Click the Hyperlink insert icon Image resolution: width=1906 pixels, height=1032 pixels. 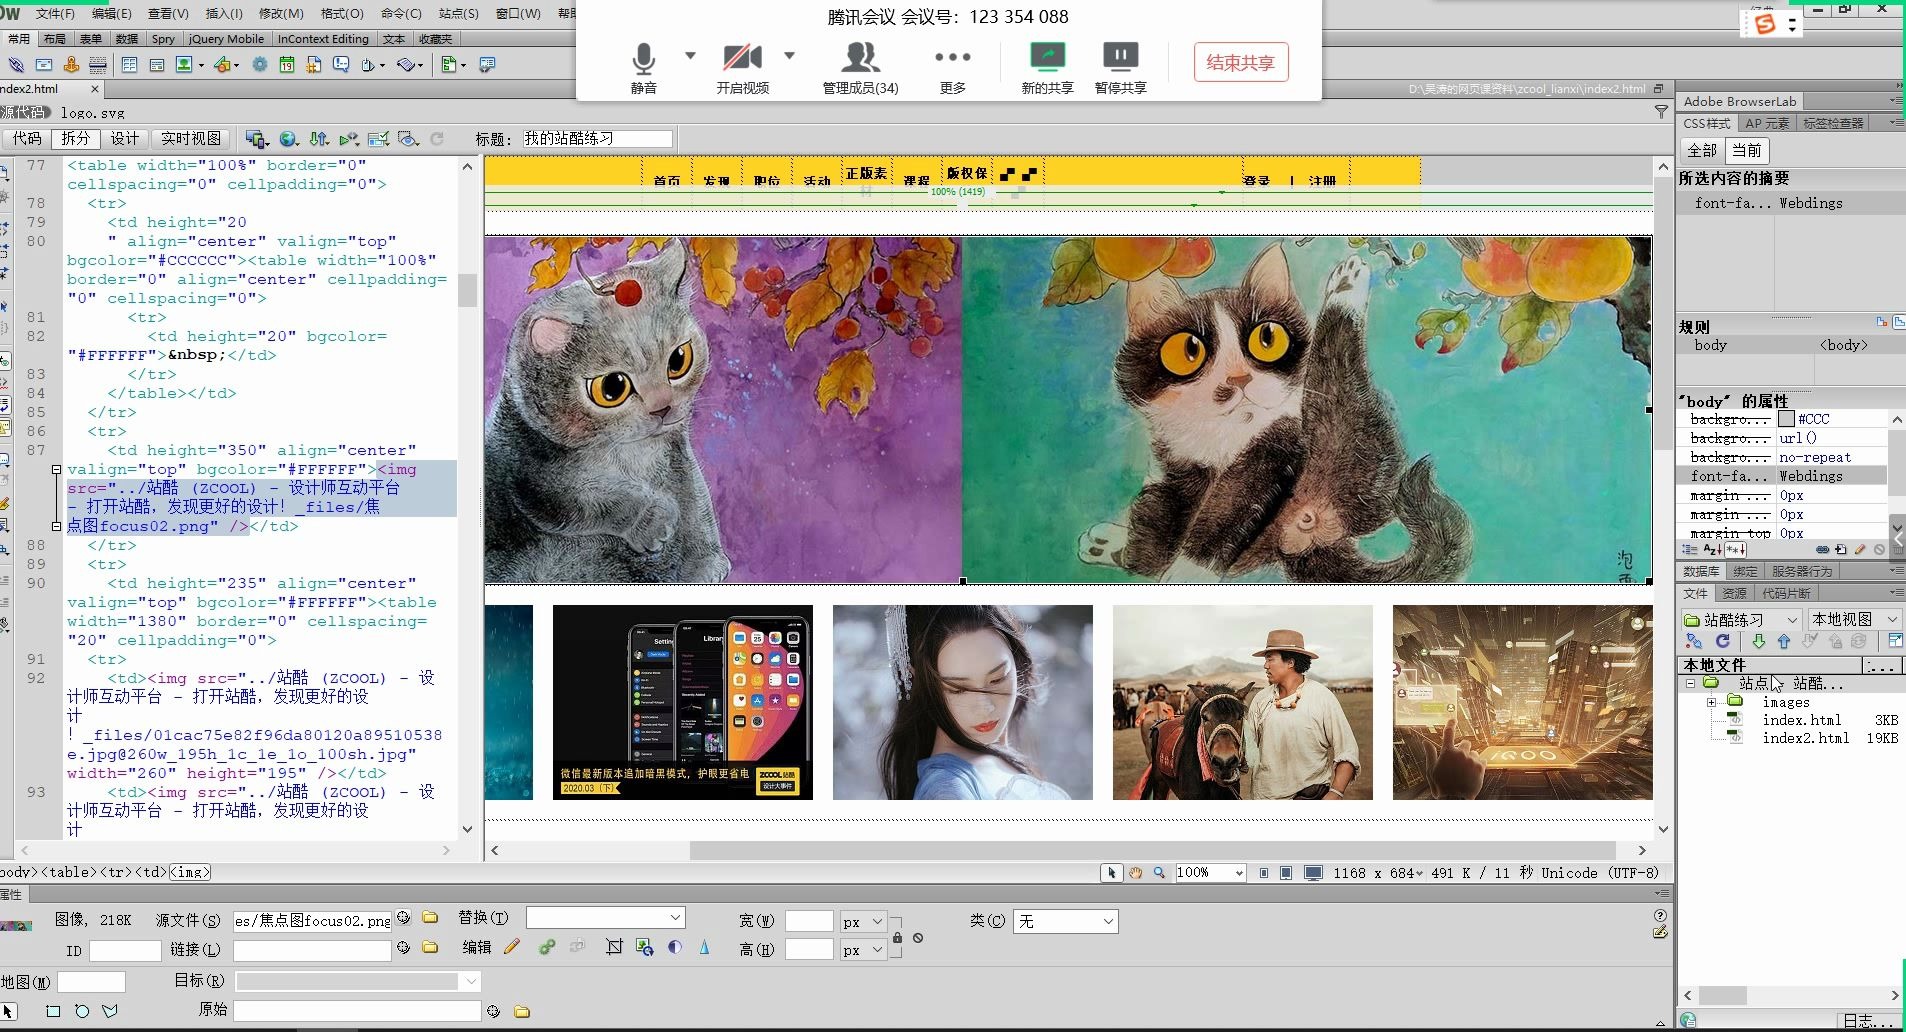16,65
